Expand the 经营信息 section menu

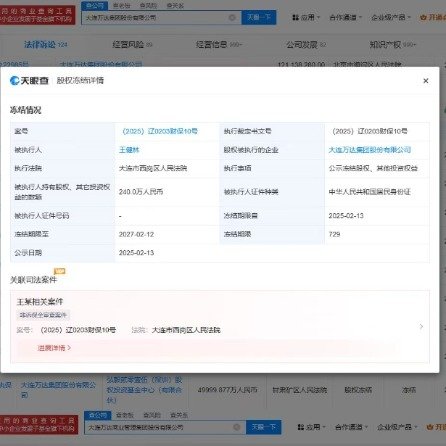tap(219, 44)
